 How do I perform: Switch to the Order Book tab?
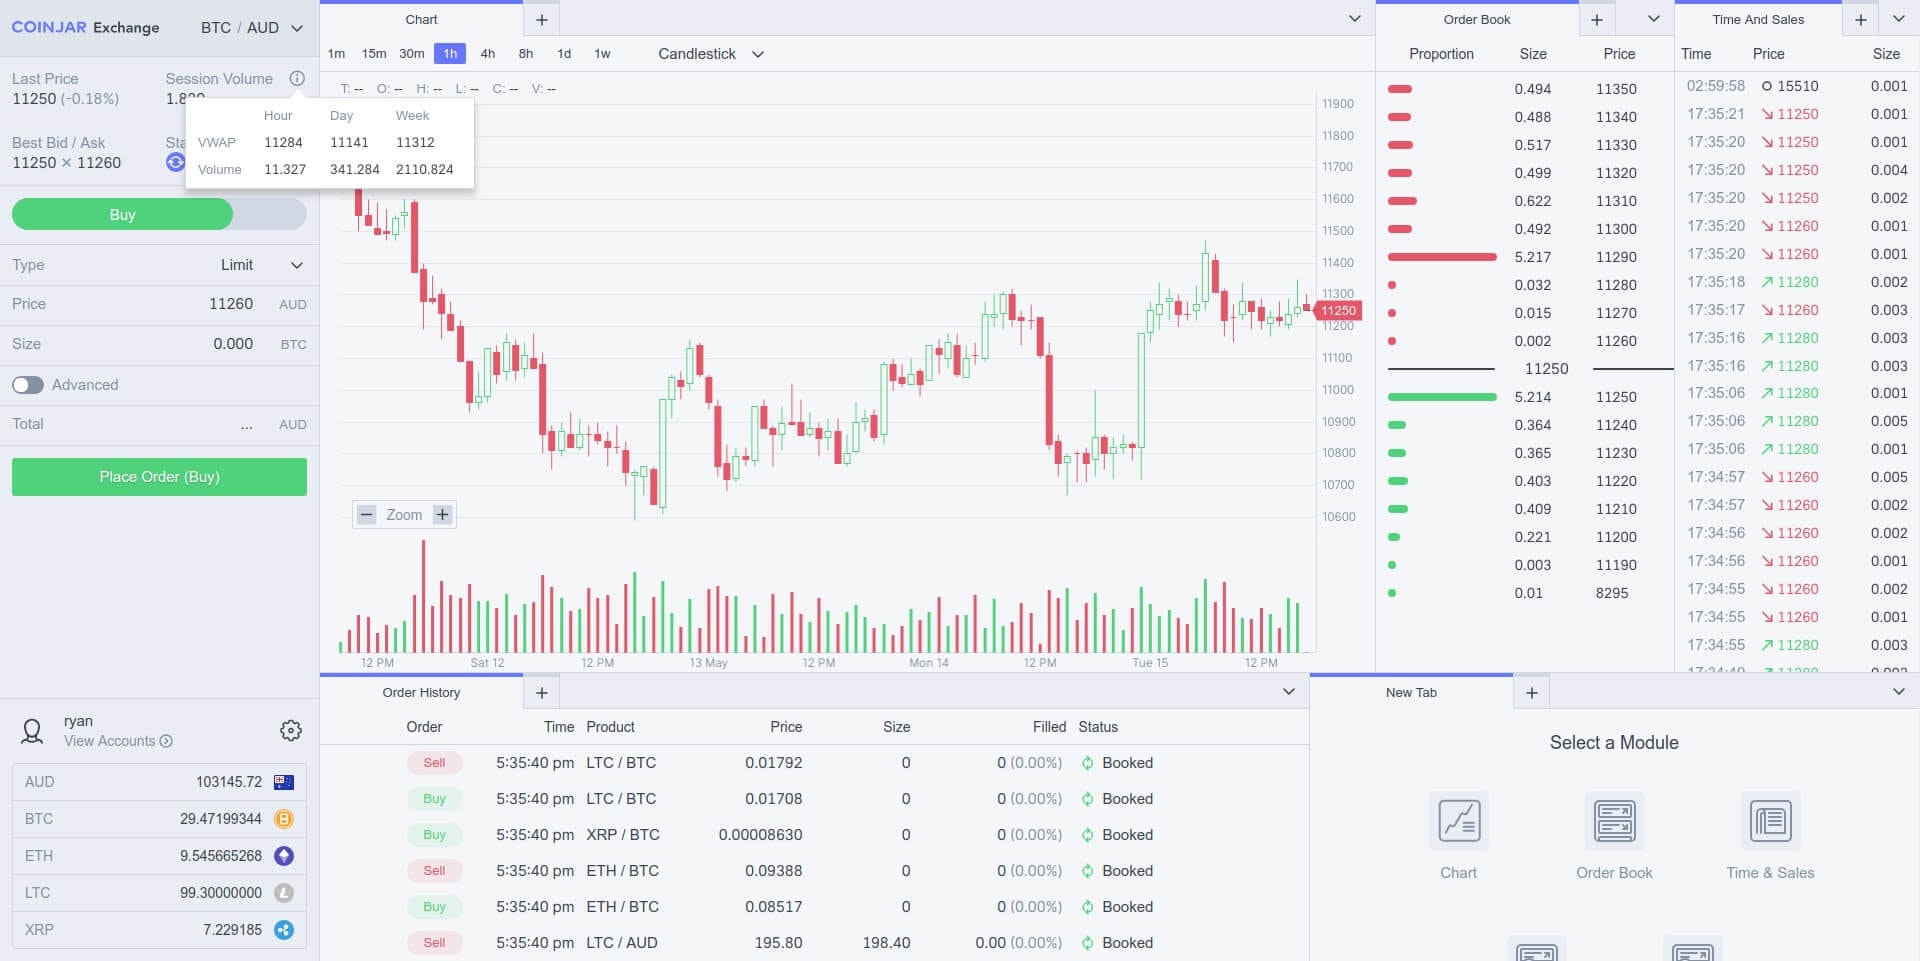1477,20
